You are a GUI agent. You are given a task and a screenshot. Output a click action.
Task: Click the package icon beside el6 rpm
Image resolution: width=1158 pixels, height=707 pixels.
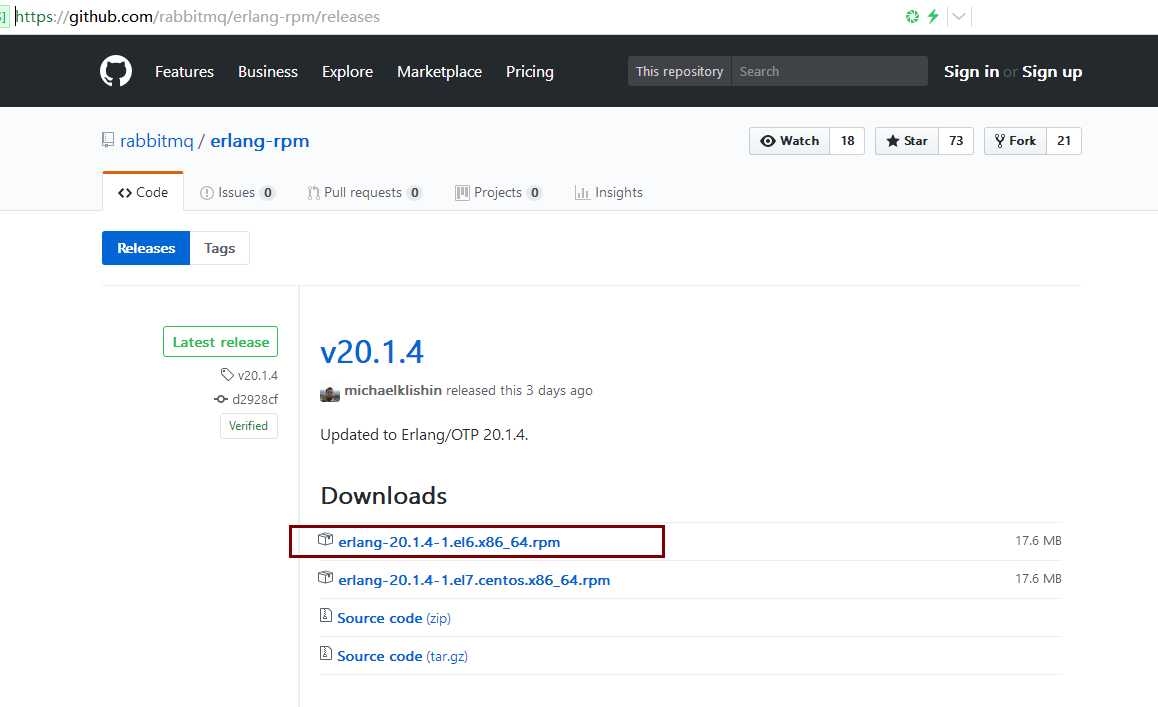(325, 539)
